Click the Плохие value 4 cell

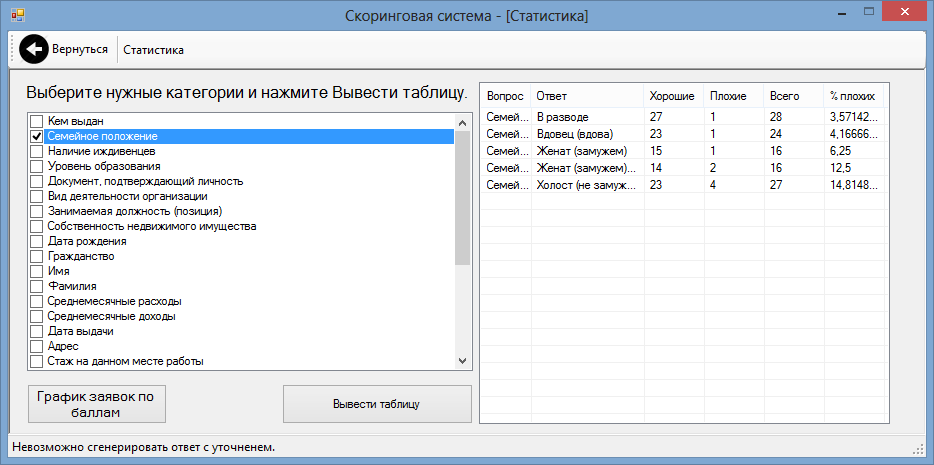(734, 185)
